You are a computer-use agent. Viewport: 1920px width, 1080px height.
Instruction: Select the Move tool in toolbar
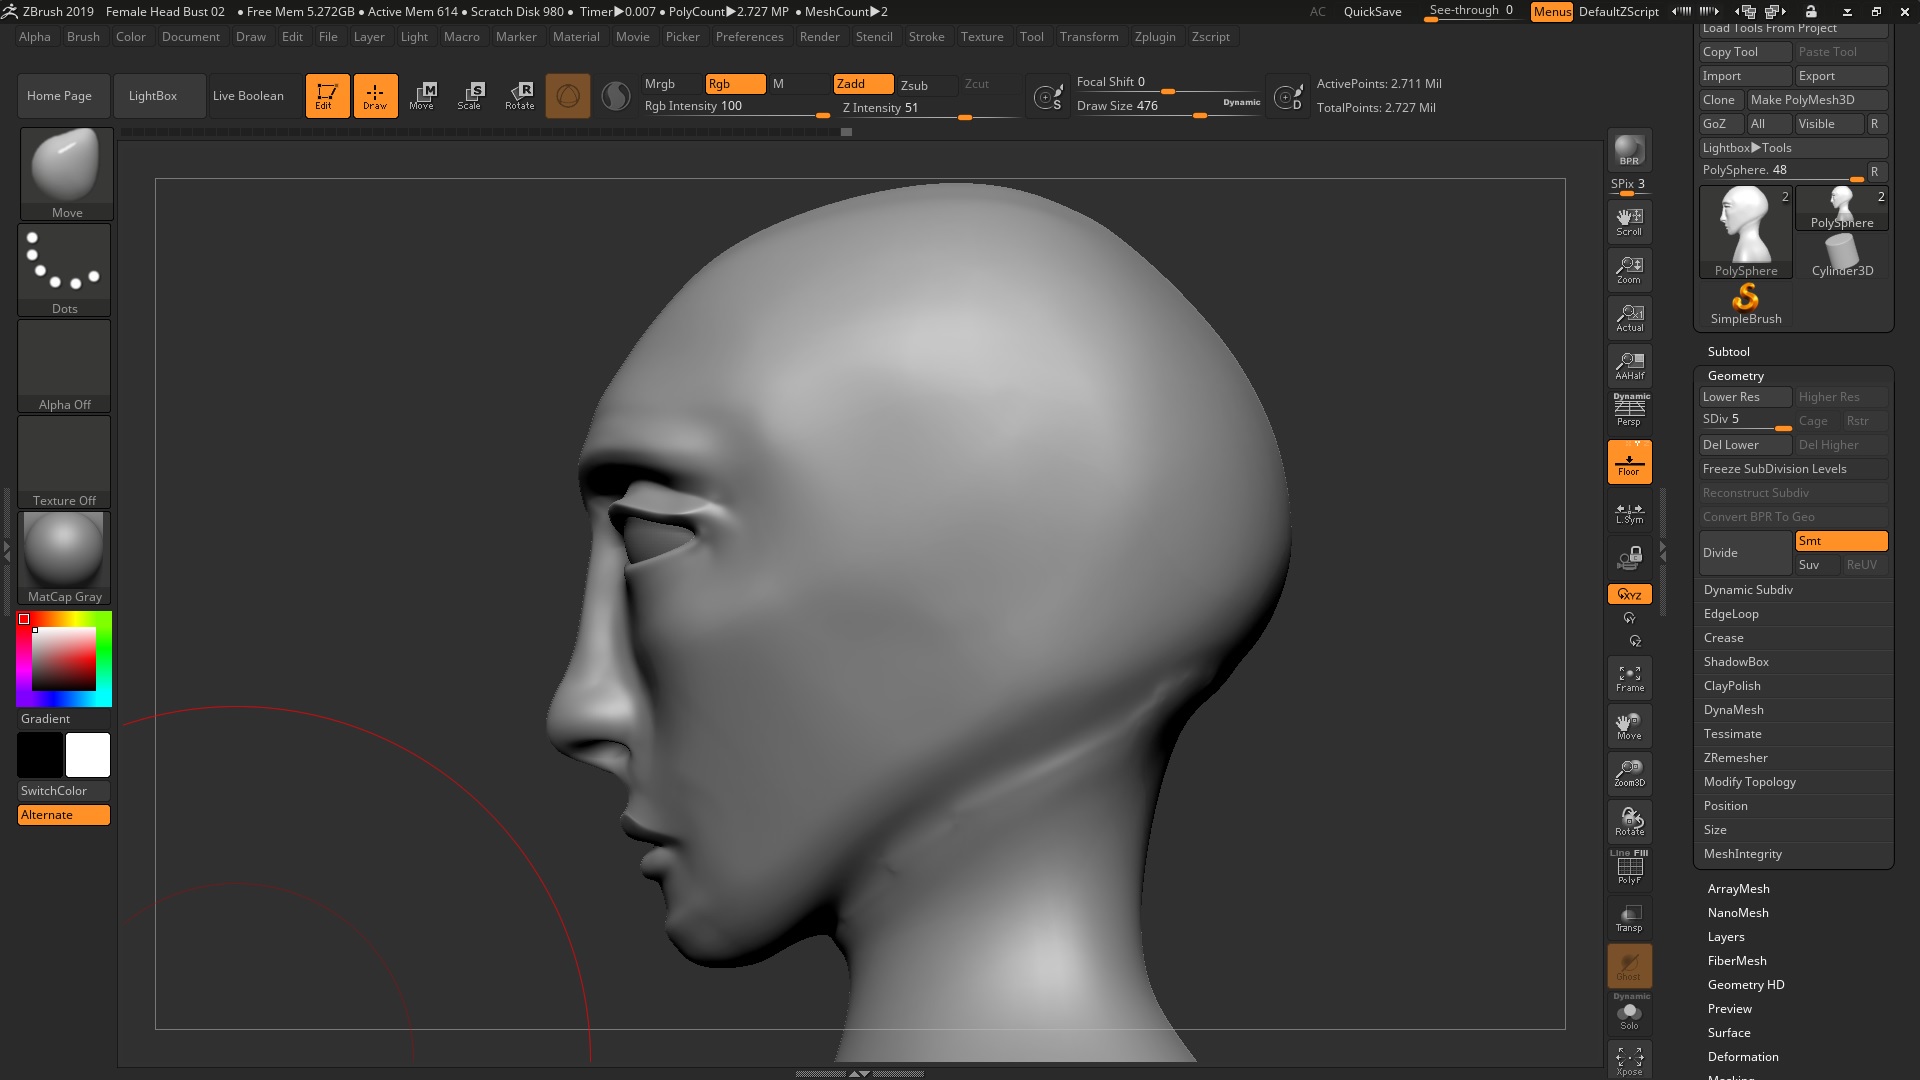coord(425,95)
